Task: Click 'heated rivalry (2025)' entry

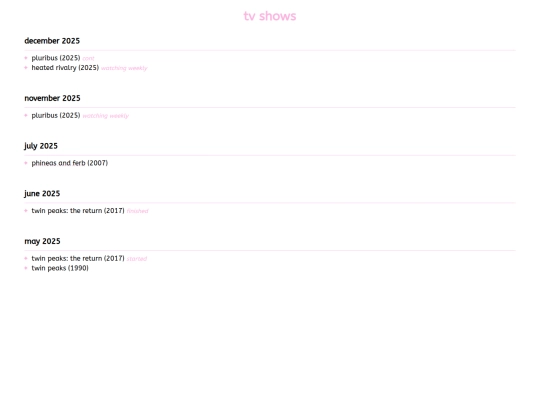Action: click(65, 68)
